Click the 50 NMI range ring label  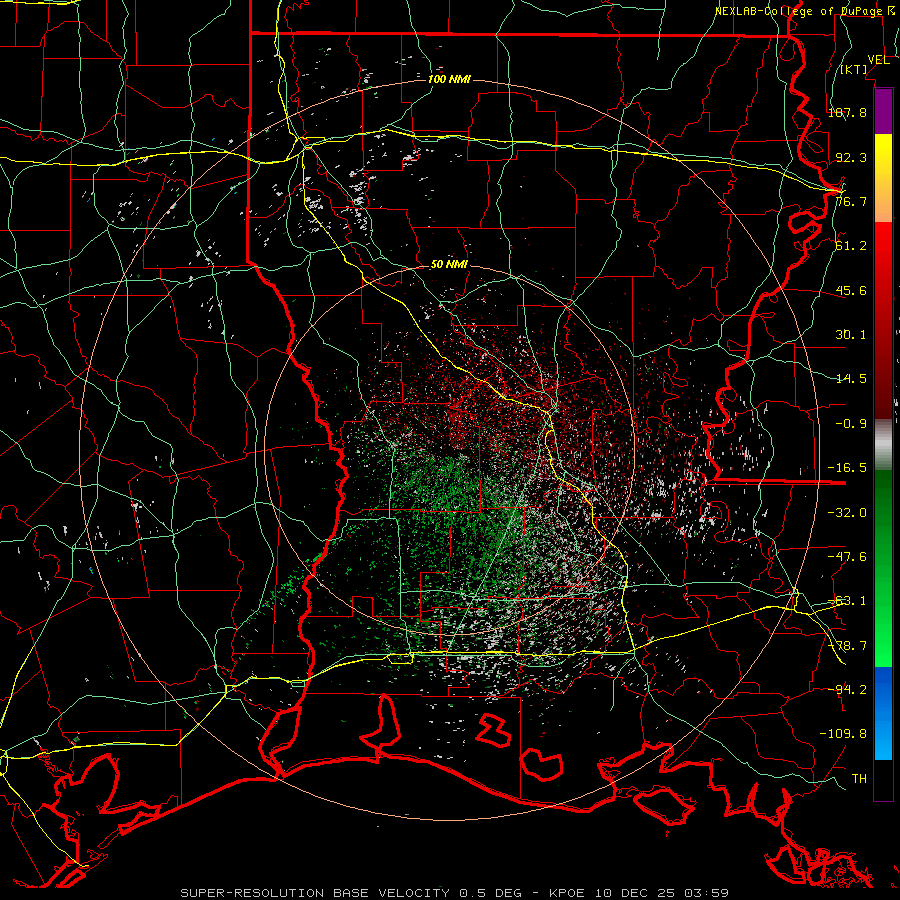click(x=449, y=265)
